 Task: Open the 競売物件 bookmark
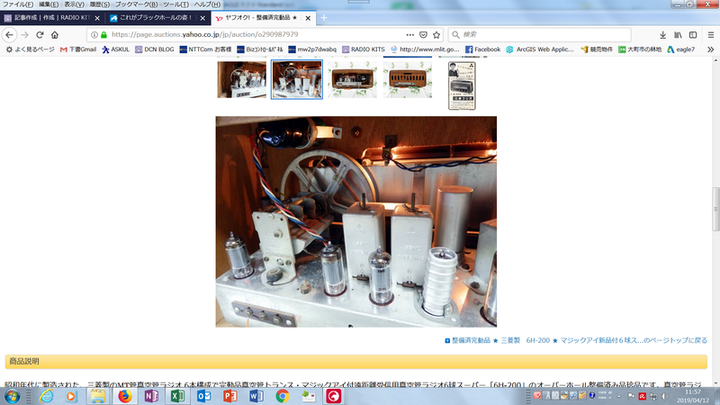596,49
